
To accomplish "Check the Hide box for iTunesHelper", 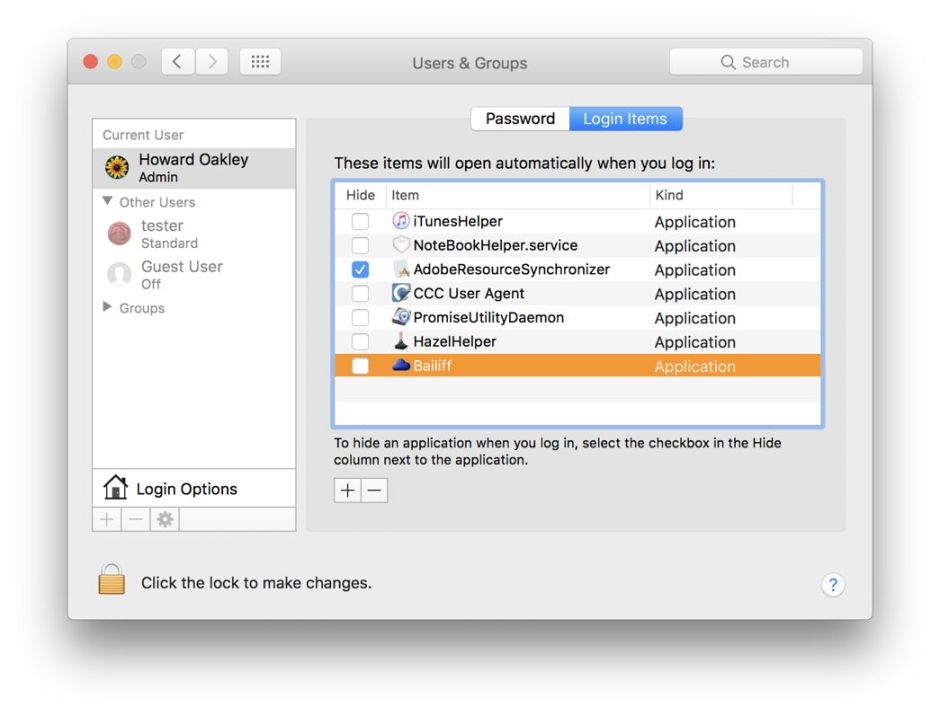I will pyautogui.click(x=360, y=222).
